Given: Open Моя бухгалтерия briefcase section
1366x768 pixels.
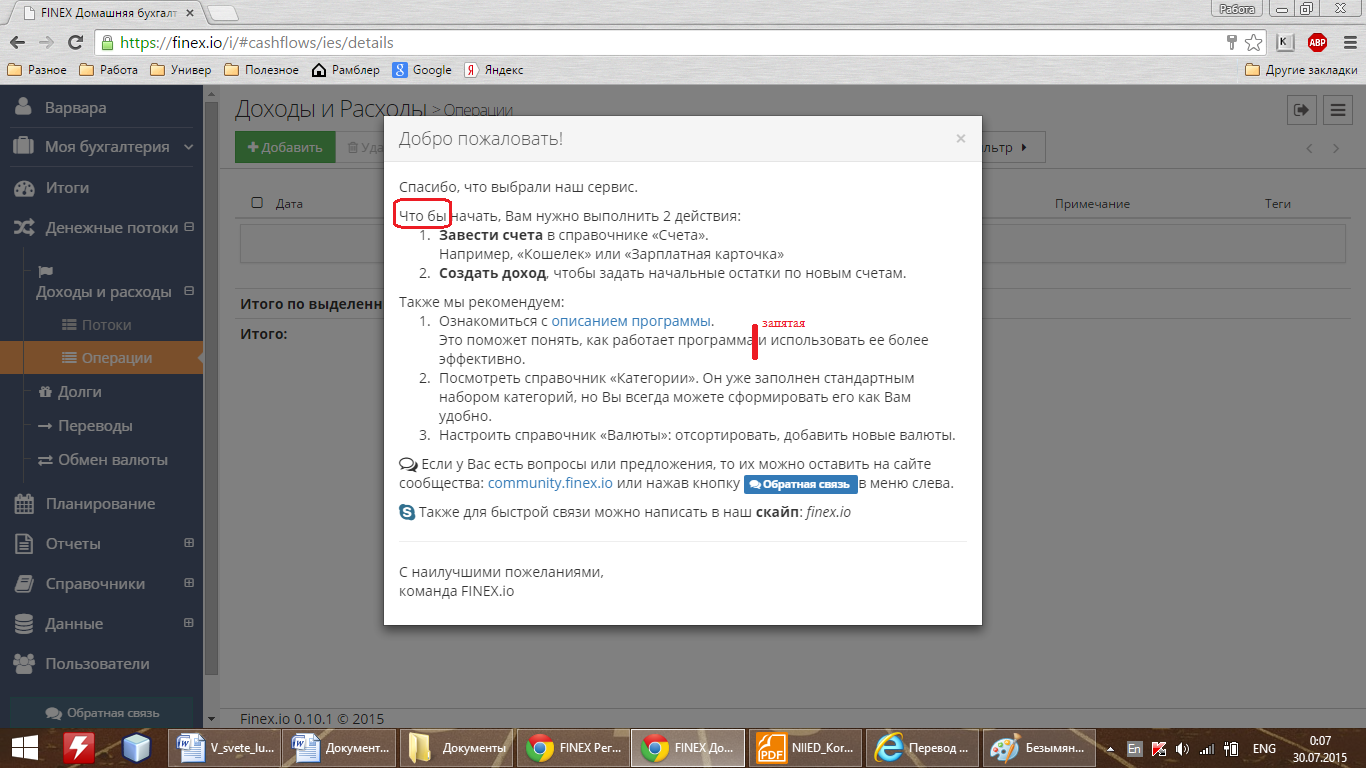Looking at the screenshot, I should 24,147.
